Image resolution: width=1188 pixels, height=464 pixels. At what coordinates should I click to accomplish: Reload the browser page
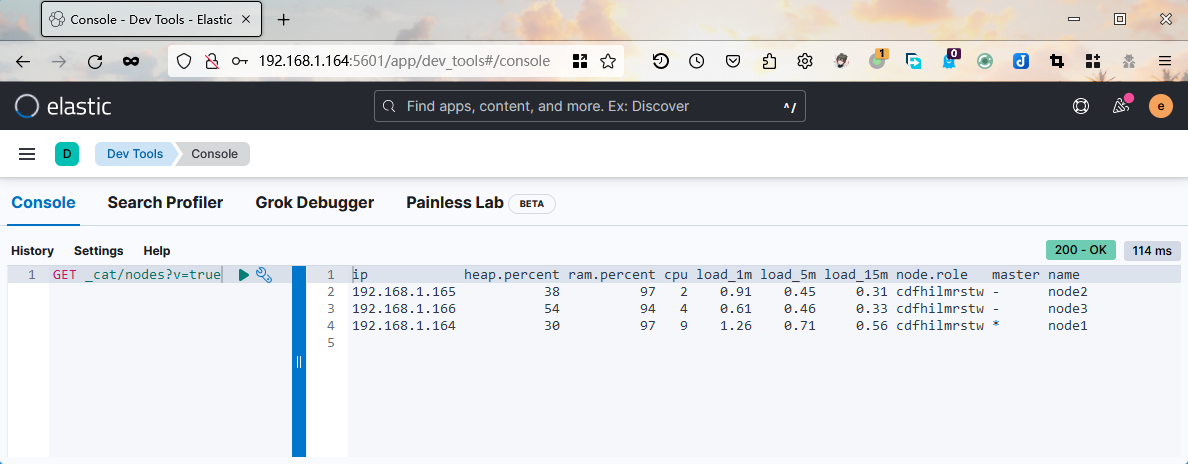95,61
